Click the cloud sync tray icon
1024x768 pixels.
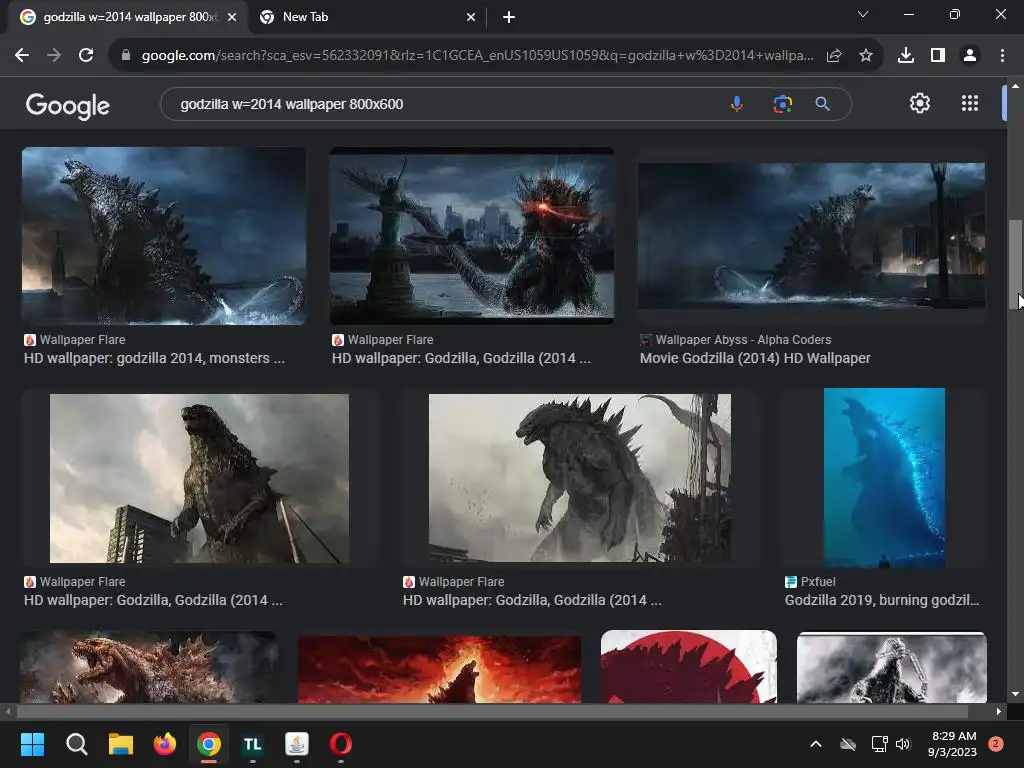[x=848, y=744]
